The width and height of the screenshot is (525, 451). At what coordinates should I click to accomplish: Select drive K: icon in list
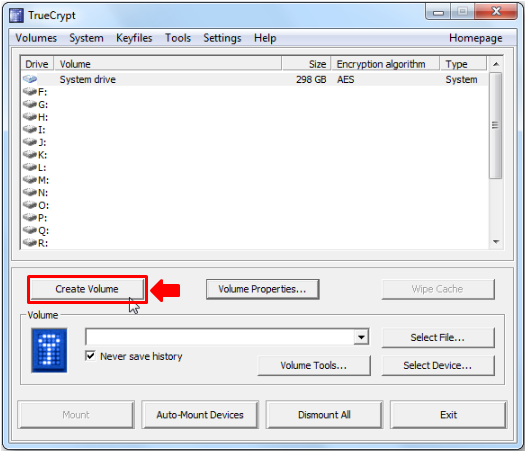(x=30, y=154)
